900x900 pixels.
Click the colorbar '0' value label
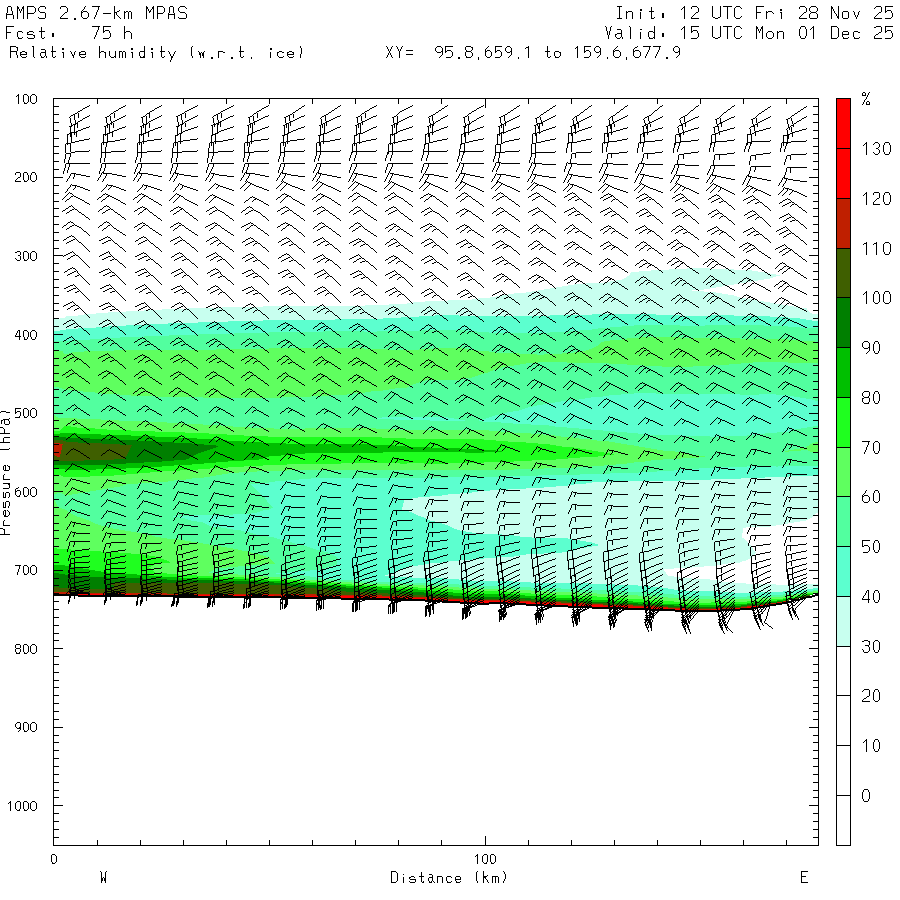point(866,796)
